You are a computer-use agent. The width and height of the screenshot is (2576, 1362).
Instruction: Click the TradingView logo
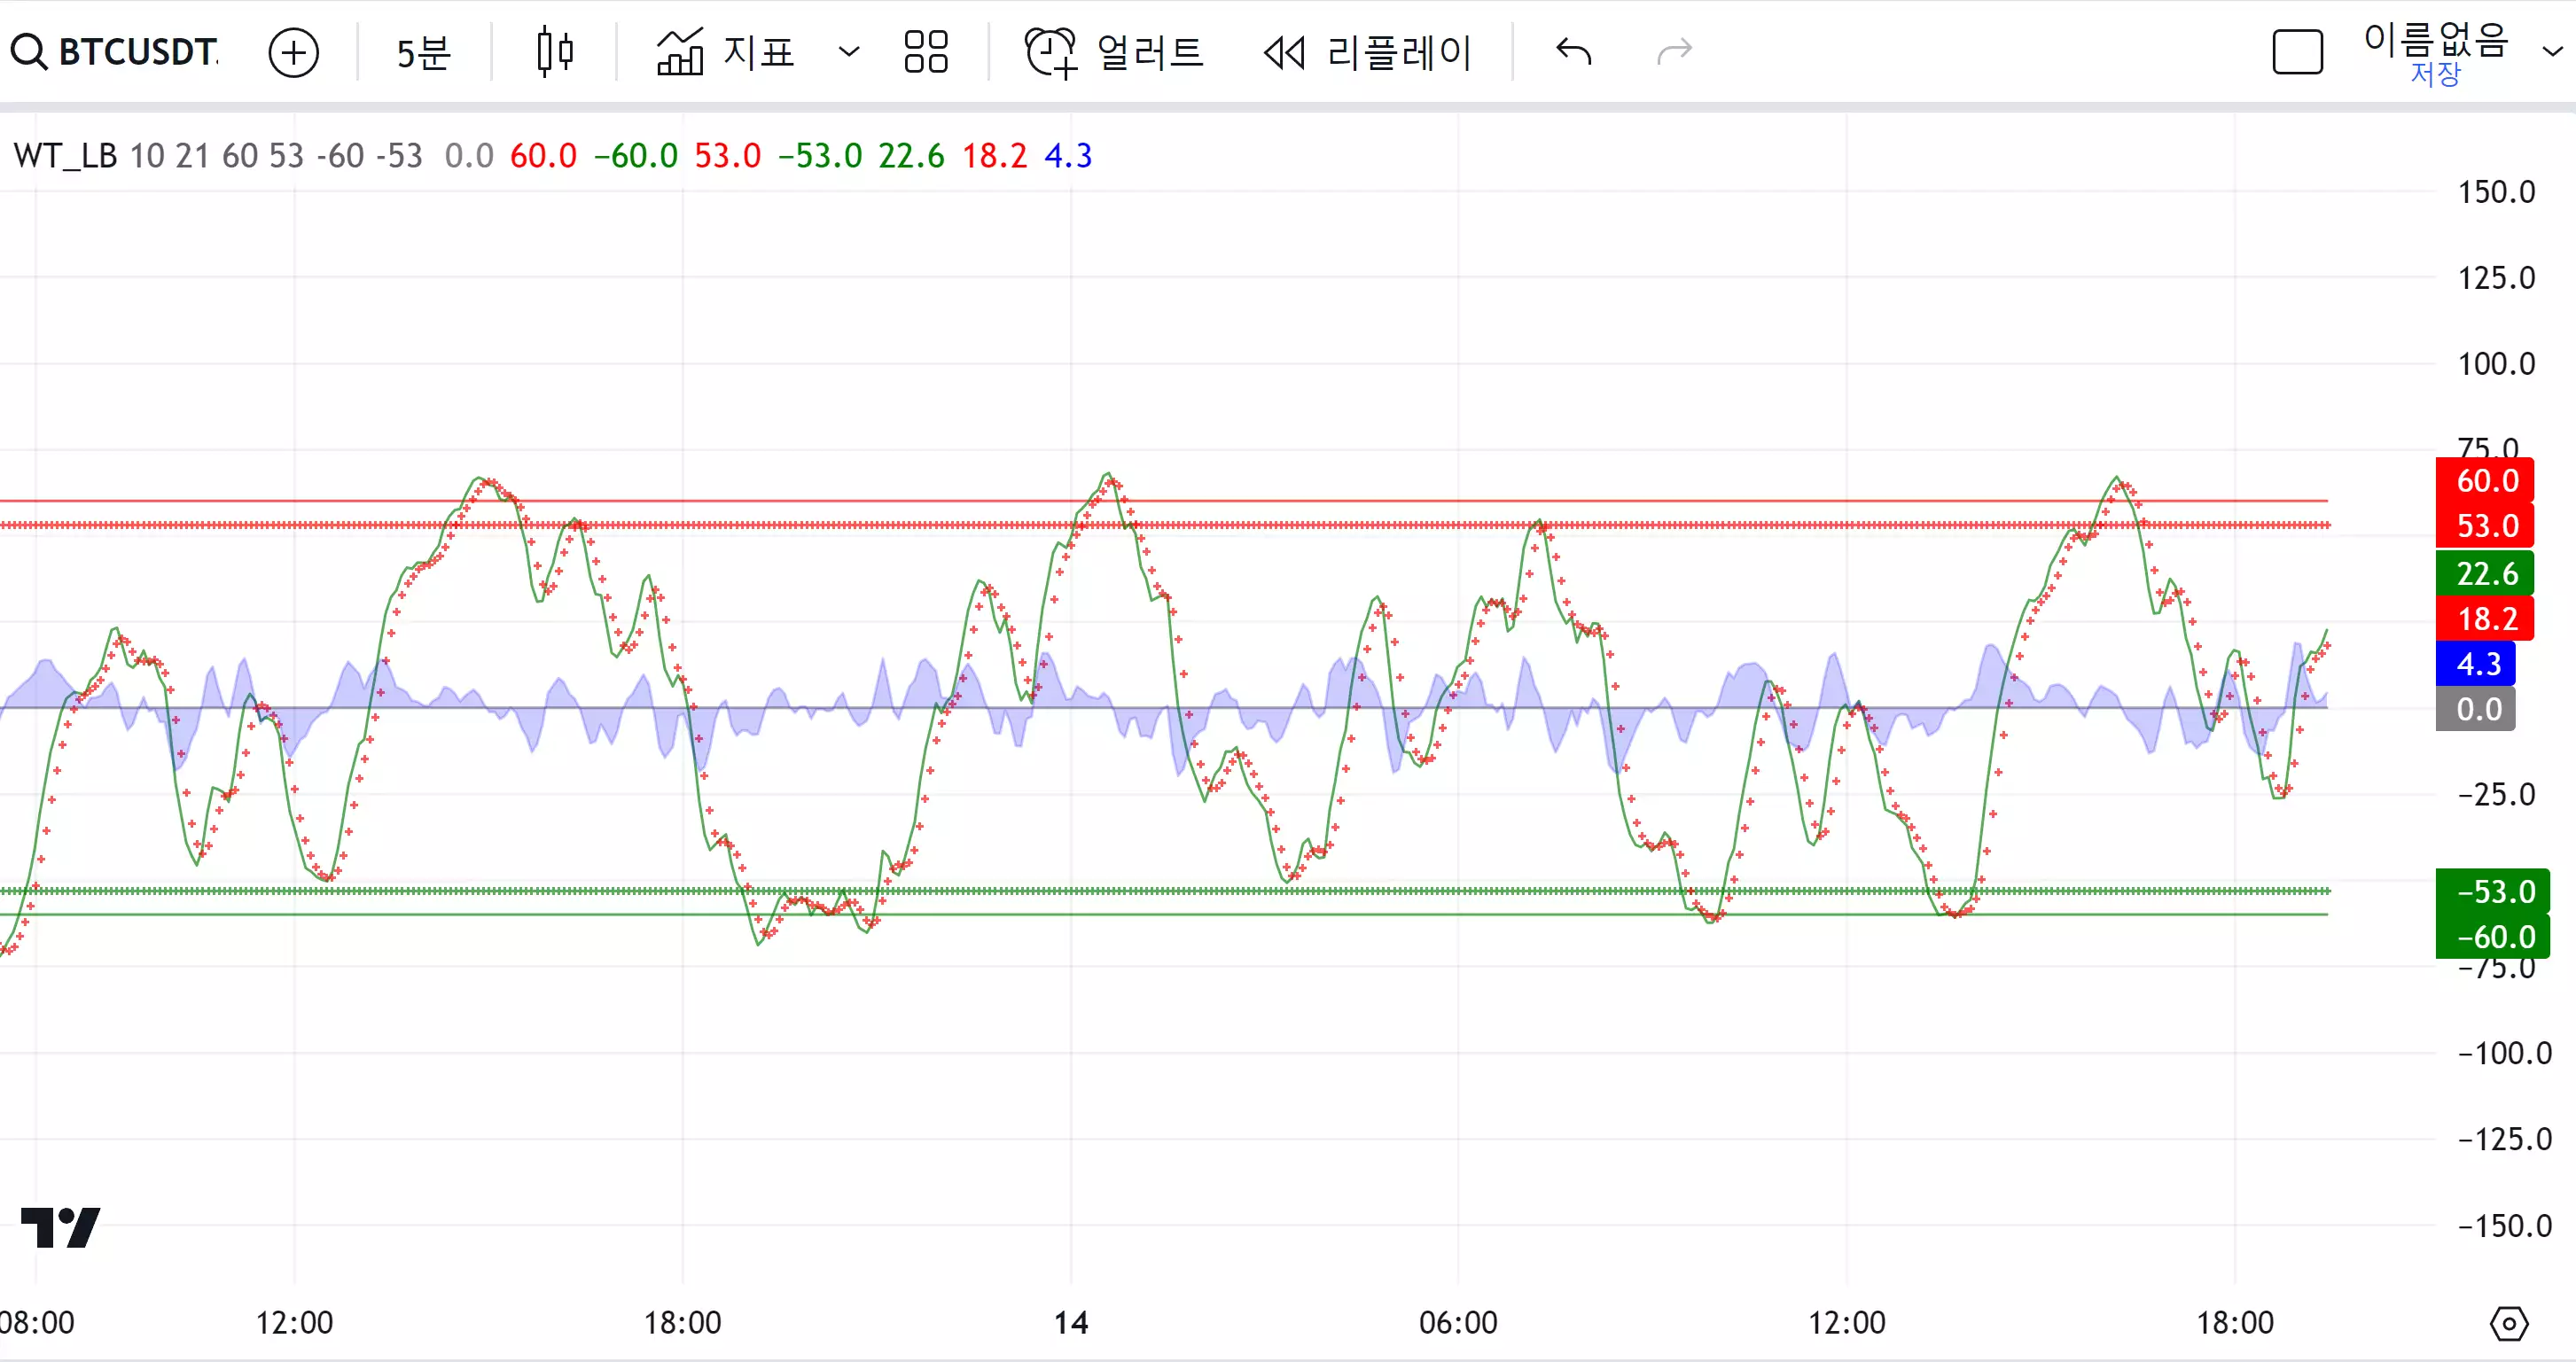pyautogui.click(x=60, y=1228)
